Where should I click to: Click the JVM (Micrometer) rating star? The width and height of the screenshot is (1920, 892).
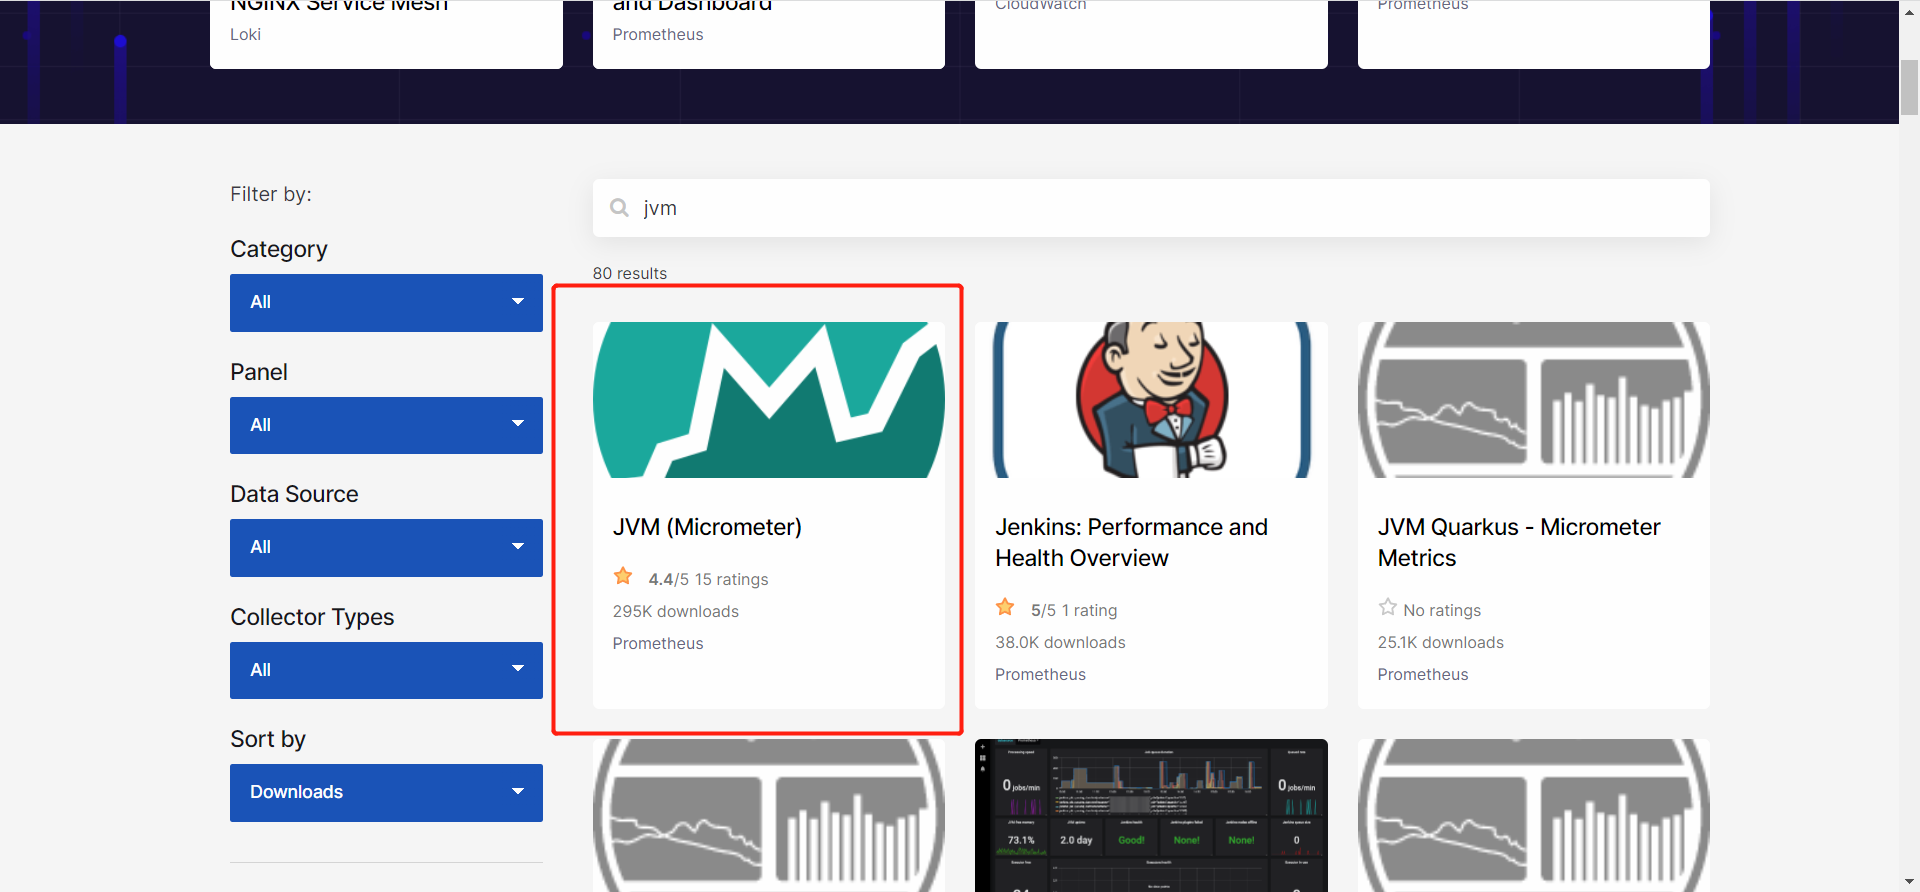623,576
